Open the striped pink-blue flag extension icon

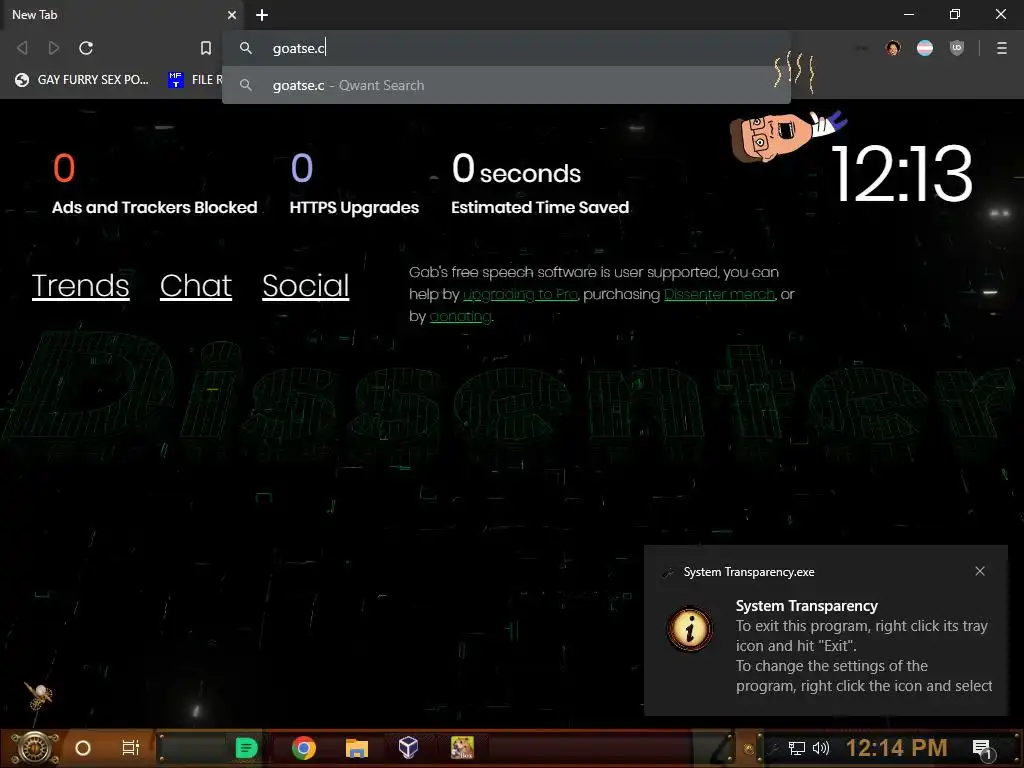click(925, 48)
